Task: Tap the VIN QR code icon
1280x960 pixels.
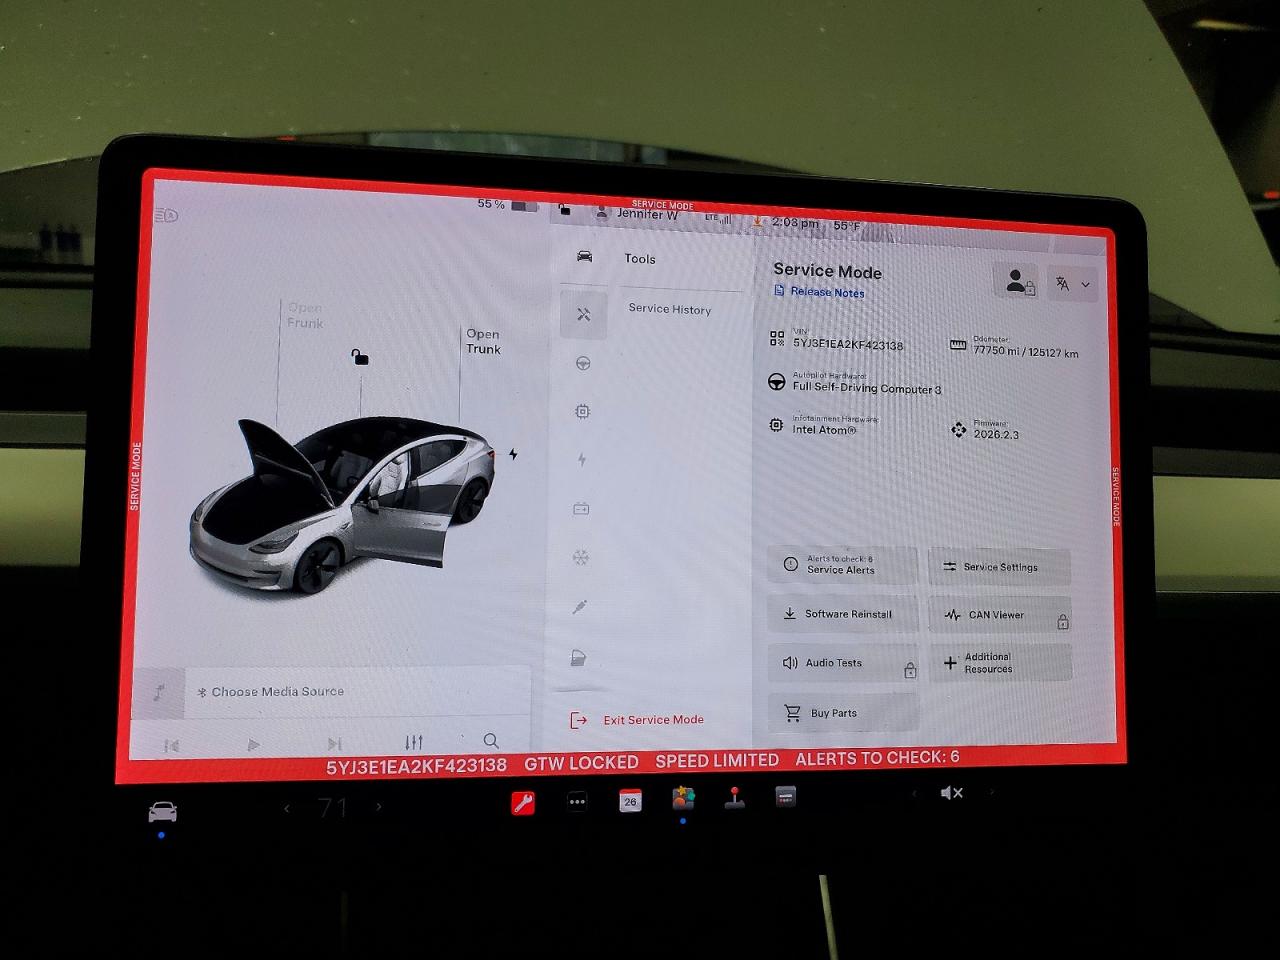Action: 777,339
